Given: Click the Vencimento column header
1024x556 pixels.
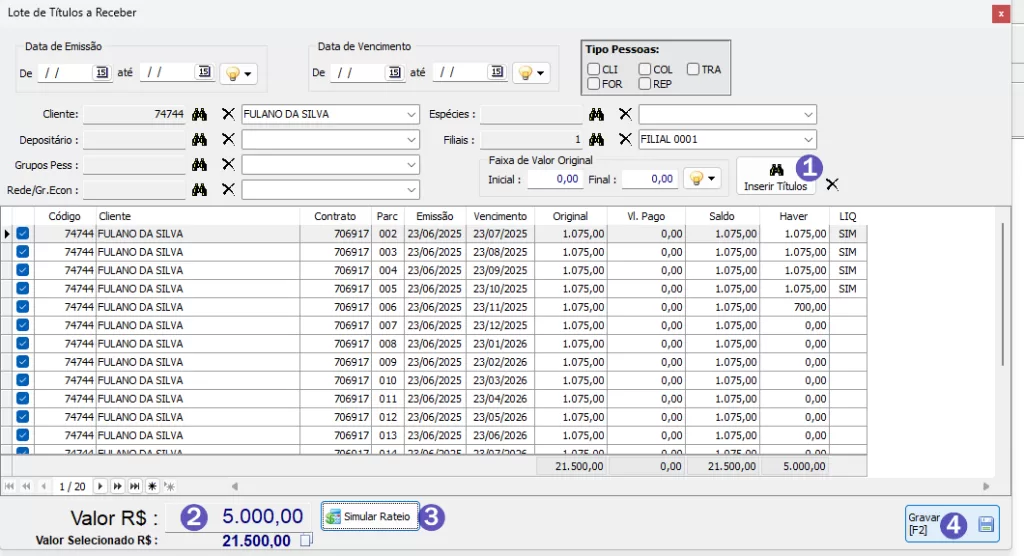Looking at the screenshot, I should (499, 216).
